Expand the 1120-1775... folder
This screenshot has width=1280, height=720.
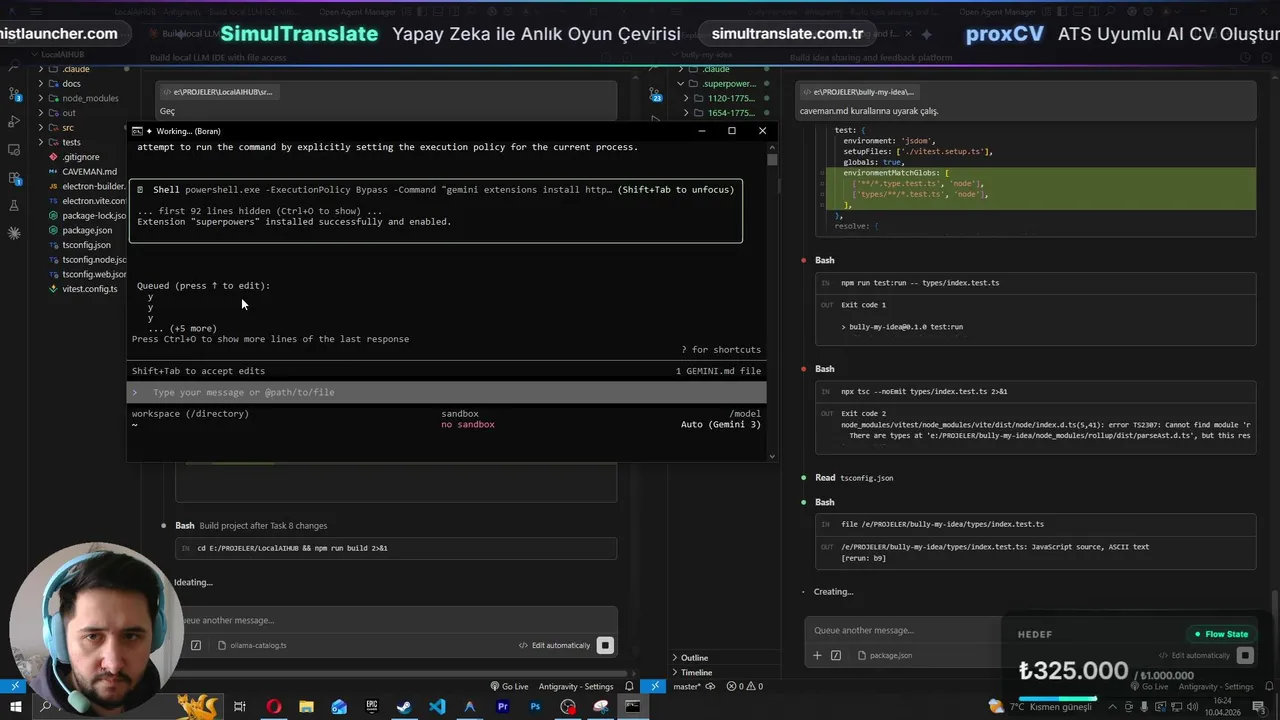tap(725, 98)
